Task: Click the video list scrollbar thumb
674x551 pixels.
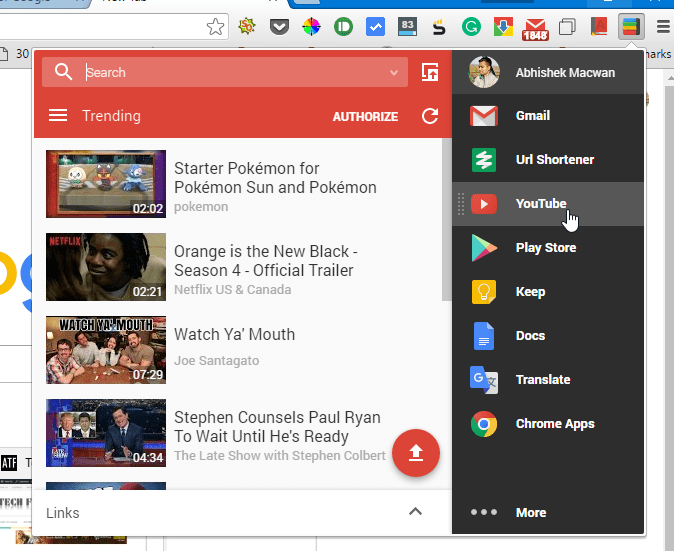Action: [x=447, y=219]
